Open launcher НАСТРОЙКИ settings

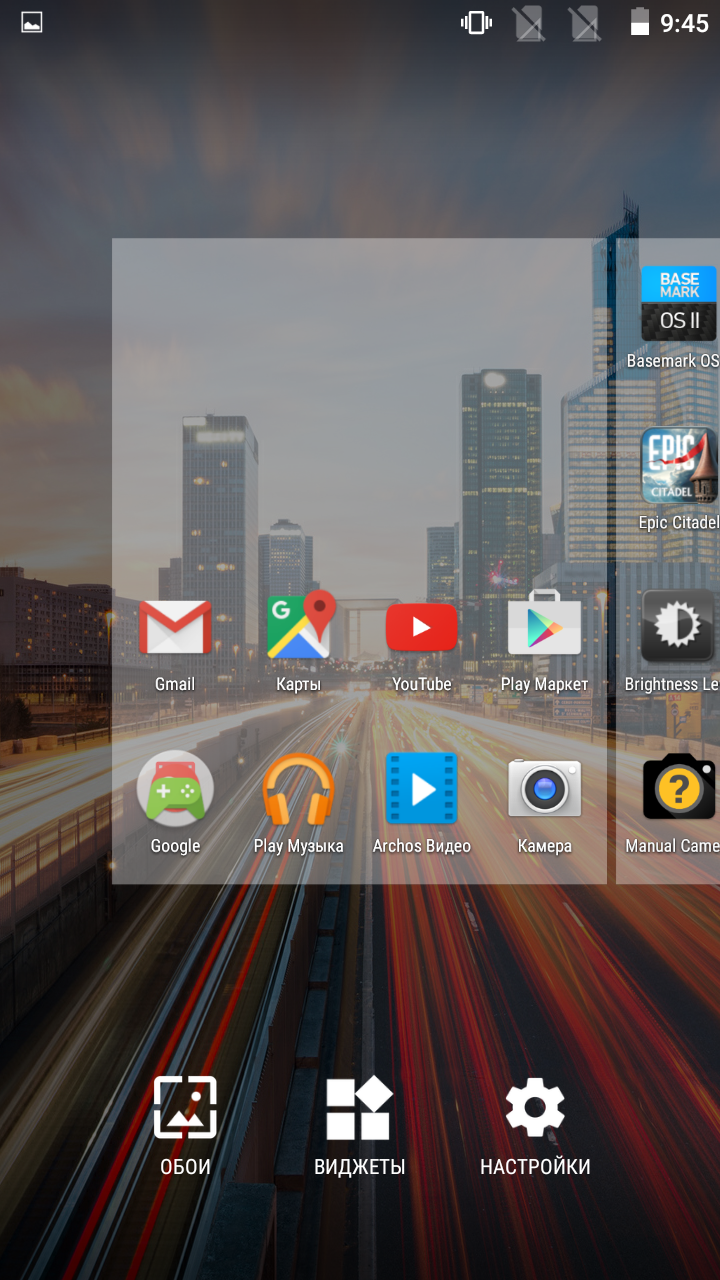point(535,1127)
